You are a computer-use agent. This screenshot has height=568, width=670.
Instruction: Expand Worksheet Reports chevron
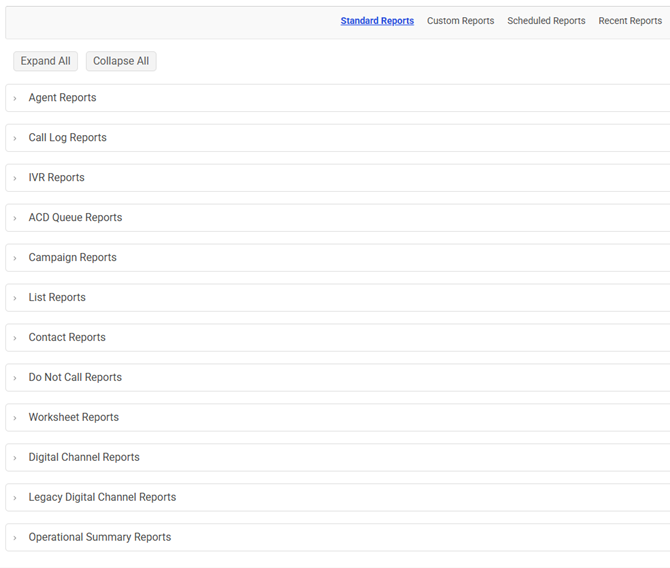(15, 418)
